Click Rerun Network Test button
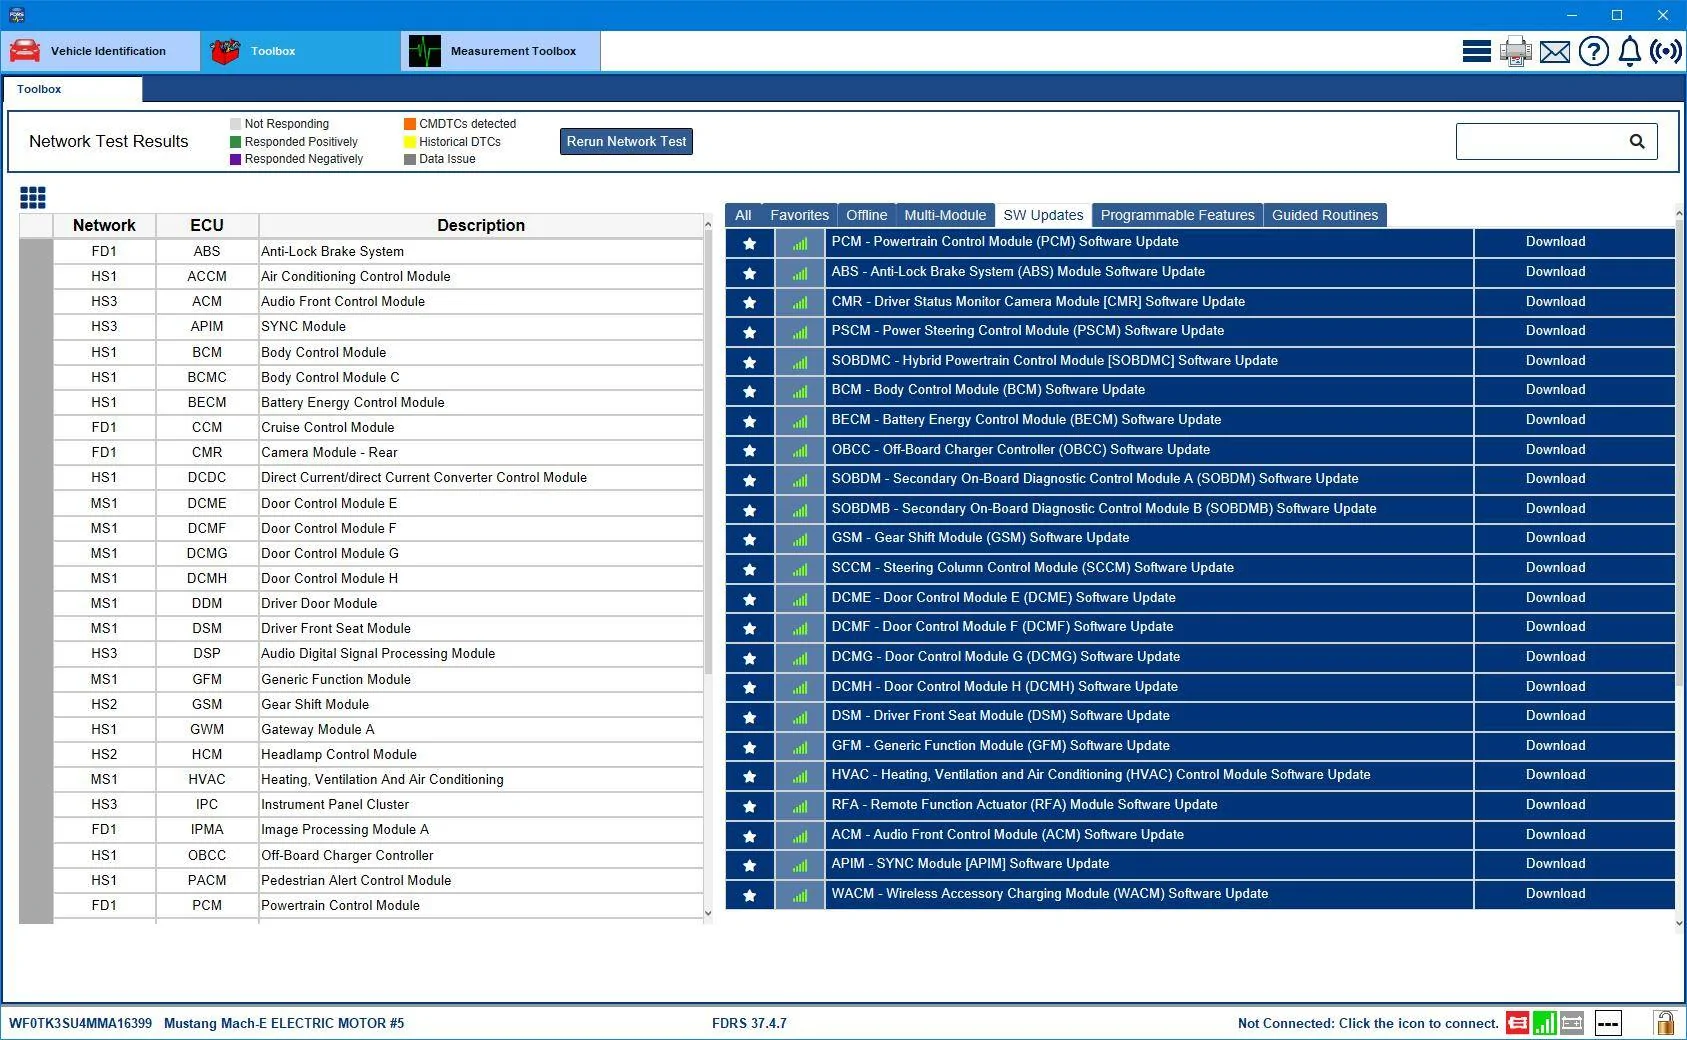Screen dimensions: 1687x1040 click(626, 141)
